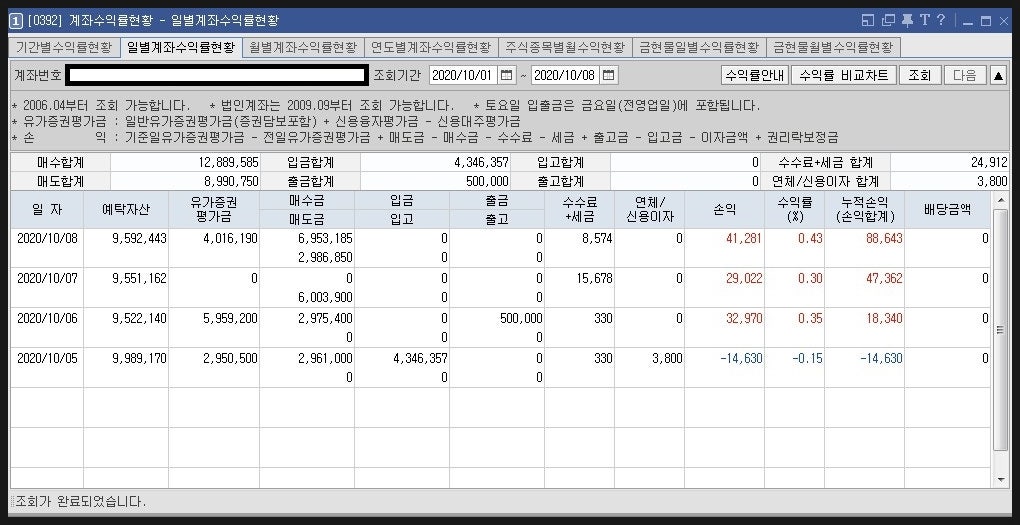Click the 15,678 fee cell
The image size is (1020, 525).
point(595,279)
